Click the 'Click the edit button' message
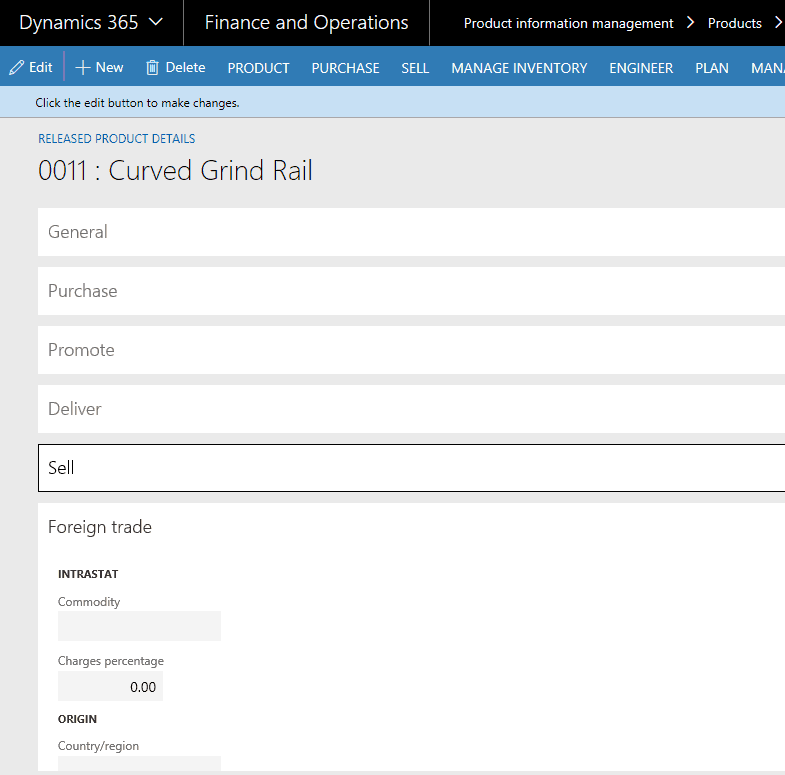Image resolution: width=785 pixels, height=775 pixels. (137, 103)
